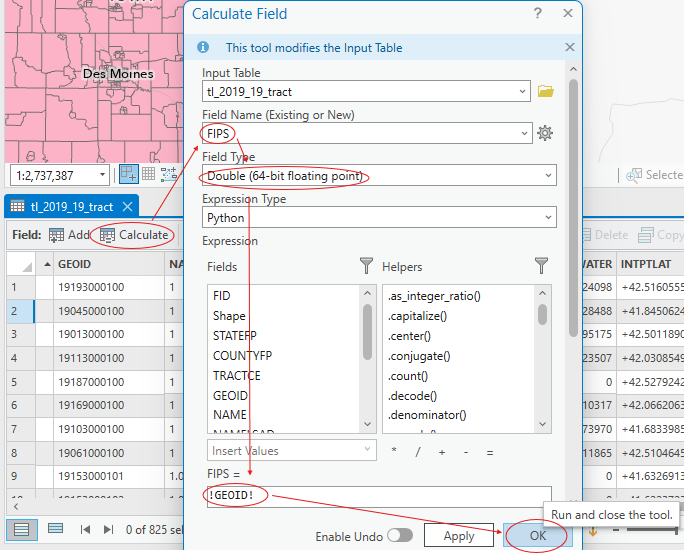Insert the plus operator

[x=442, y=452]
